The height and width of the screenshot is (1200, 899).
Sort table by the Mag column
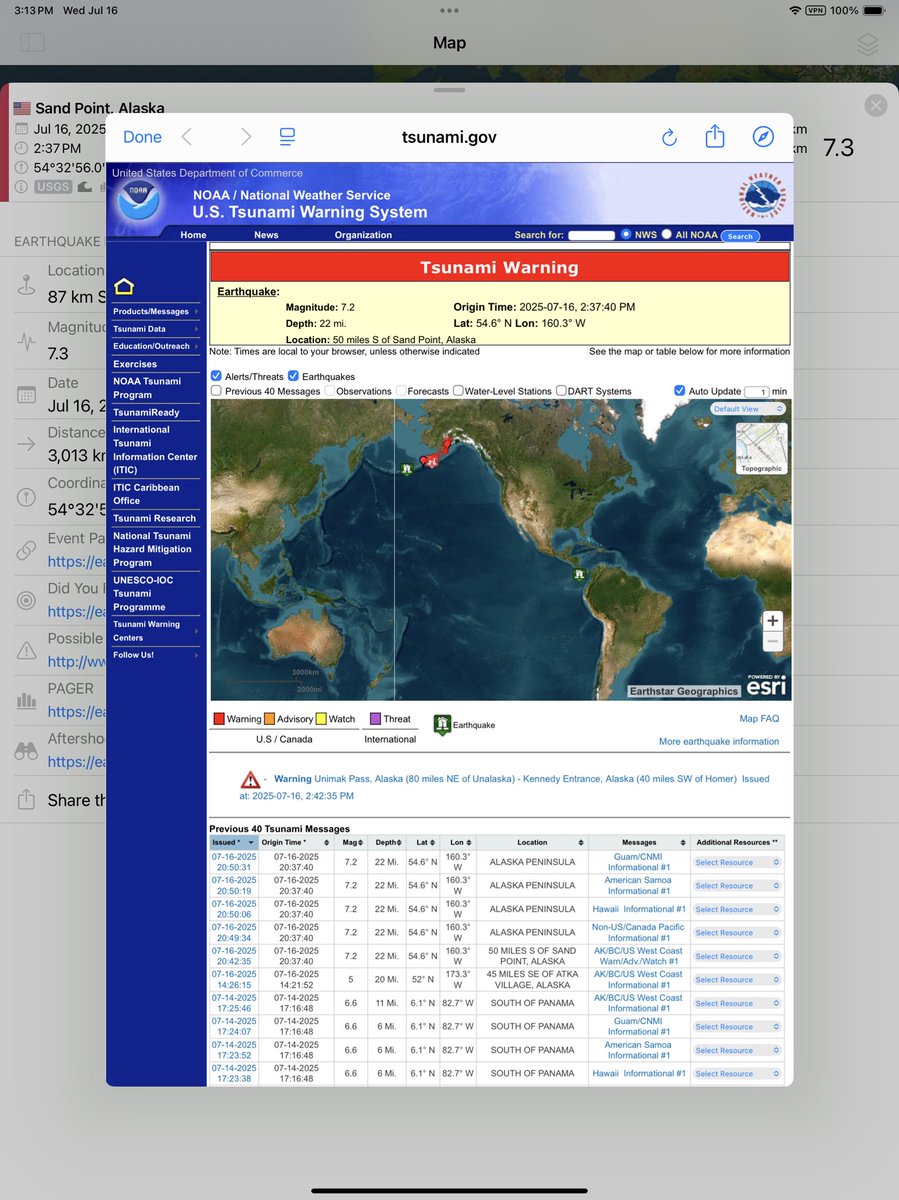click(x=353, y=843)
